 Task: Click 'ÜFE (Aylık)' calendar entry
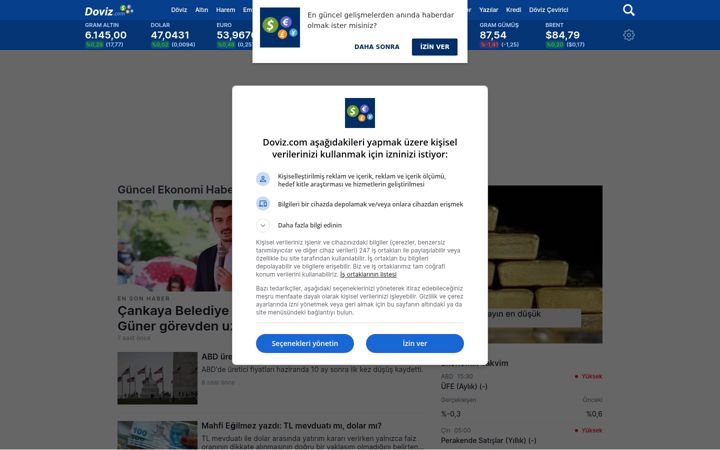tap(464, 387)
